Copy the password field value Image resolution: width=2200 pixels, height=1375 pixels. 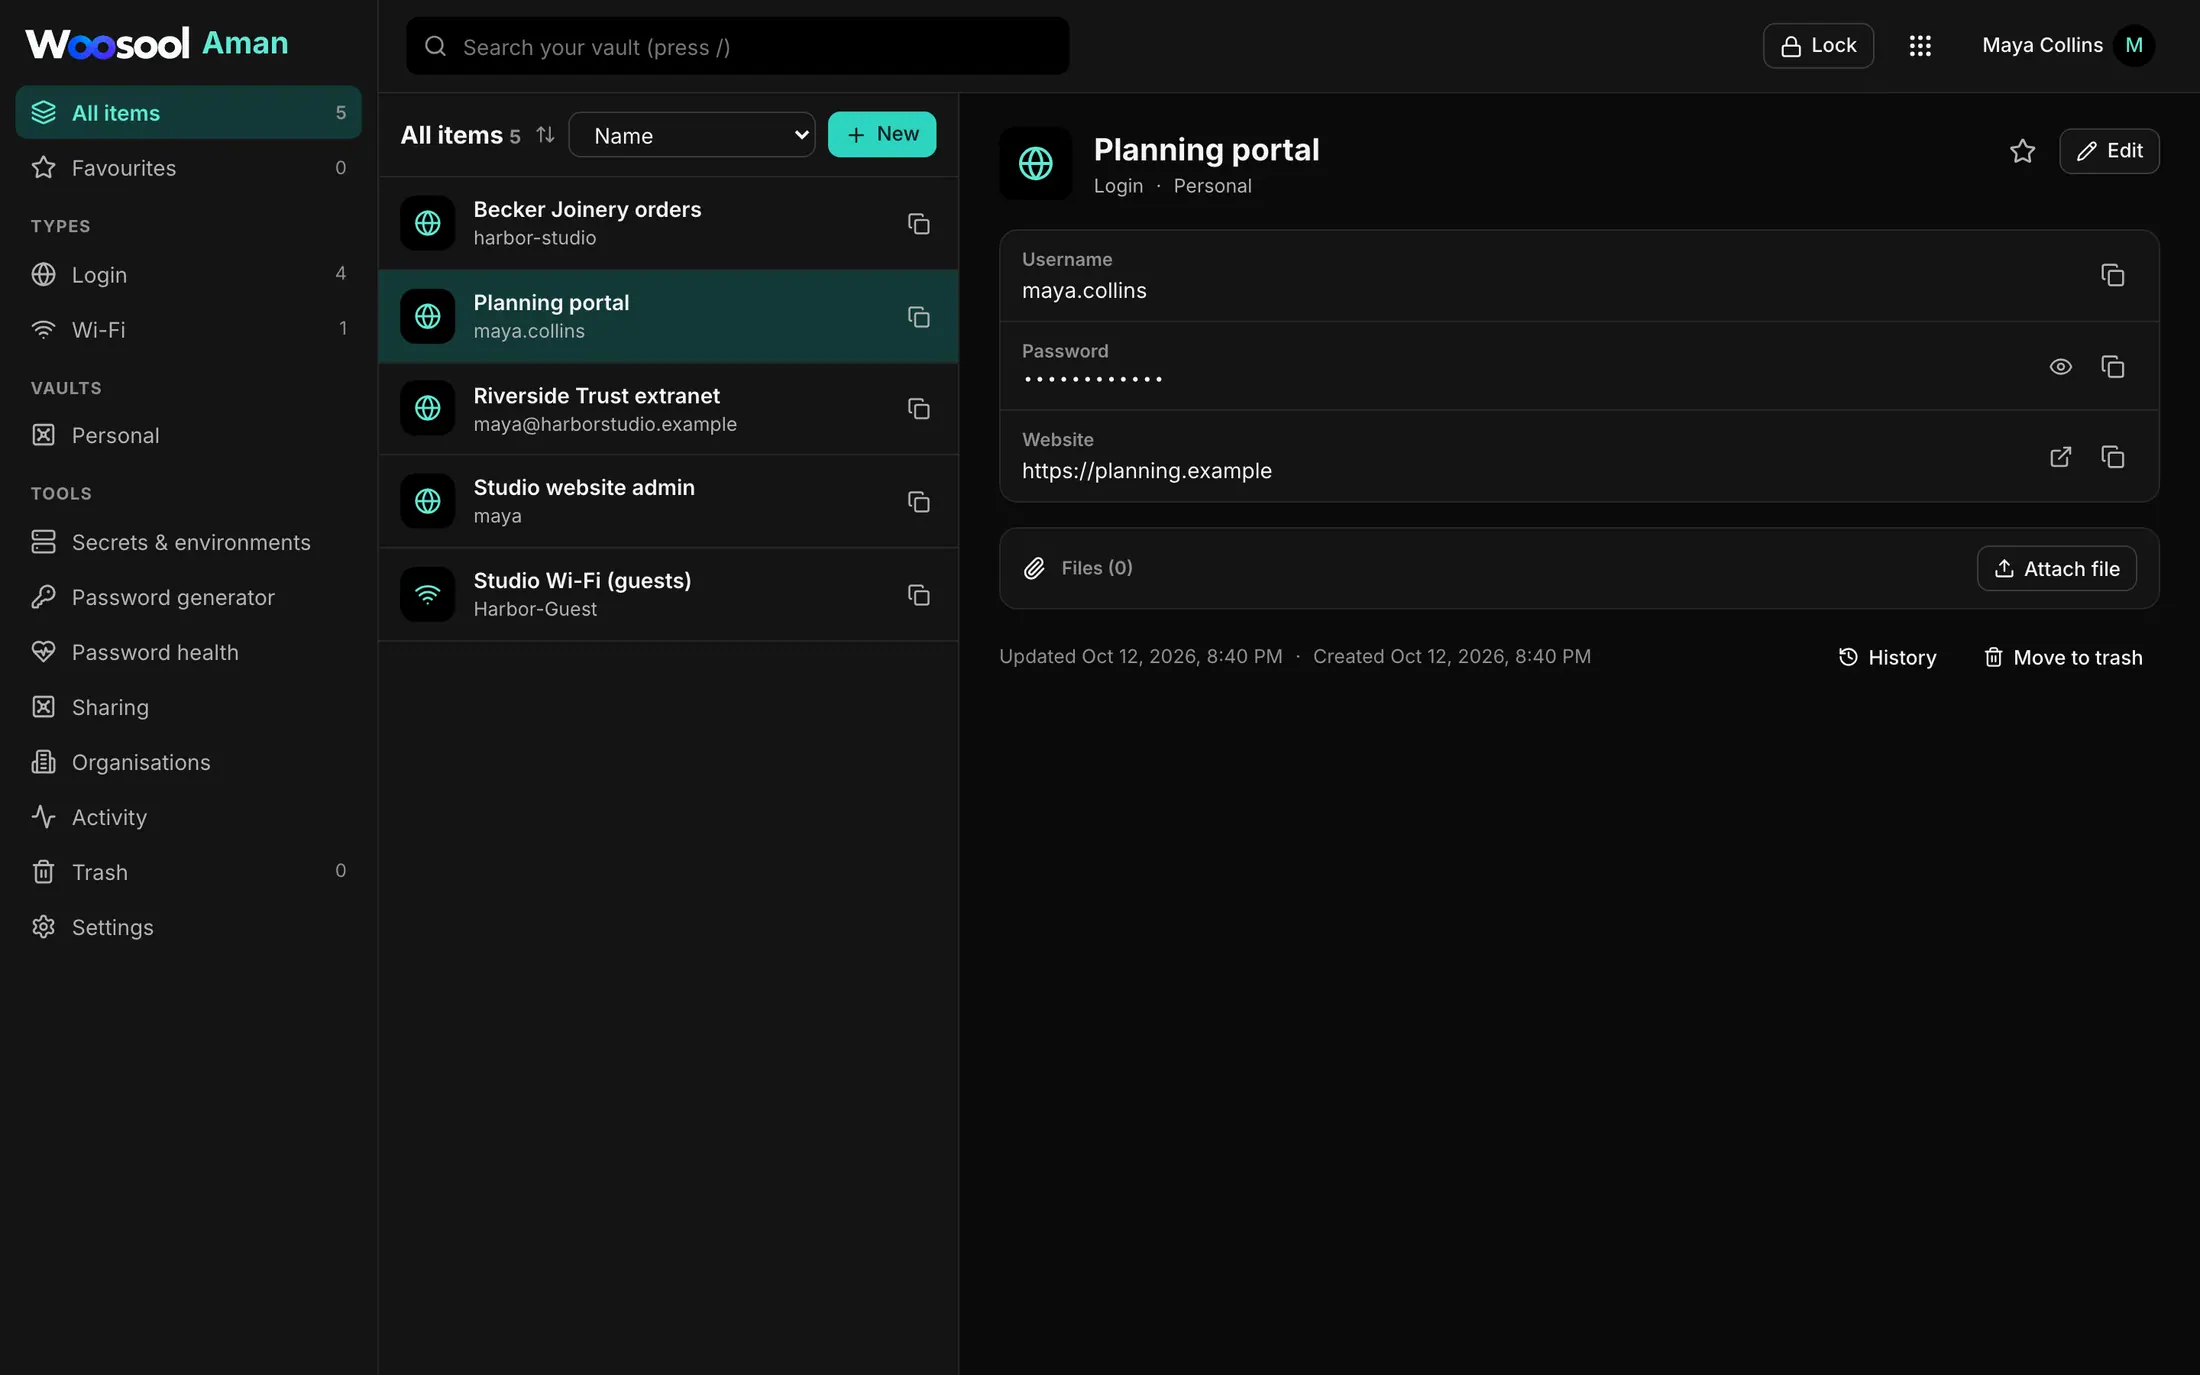[2112, 367]
